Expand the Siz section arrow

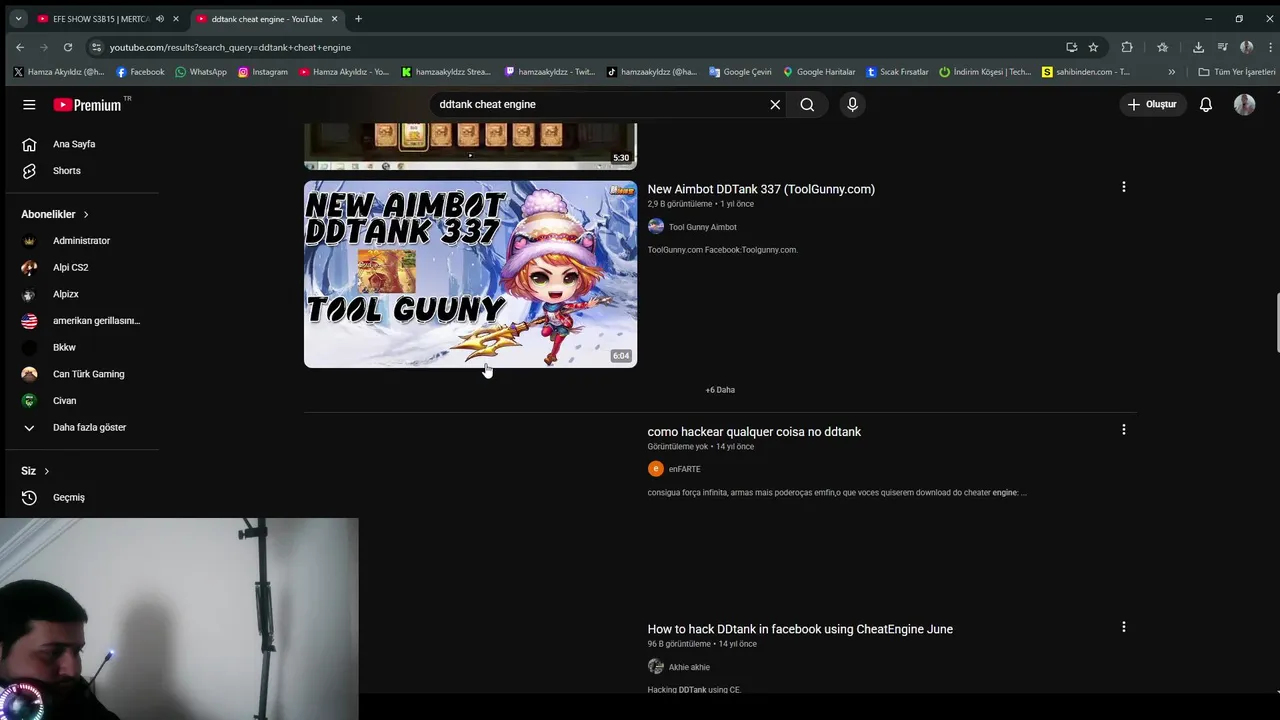46,471
